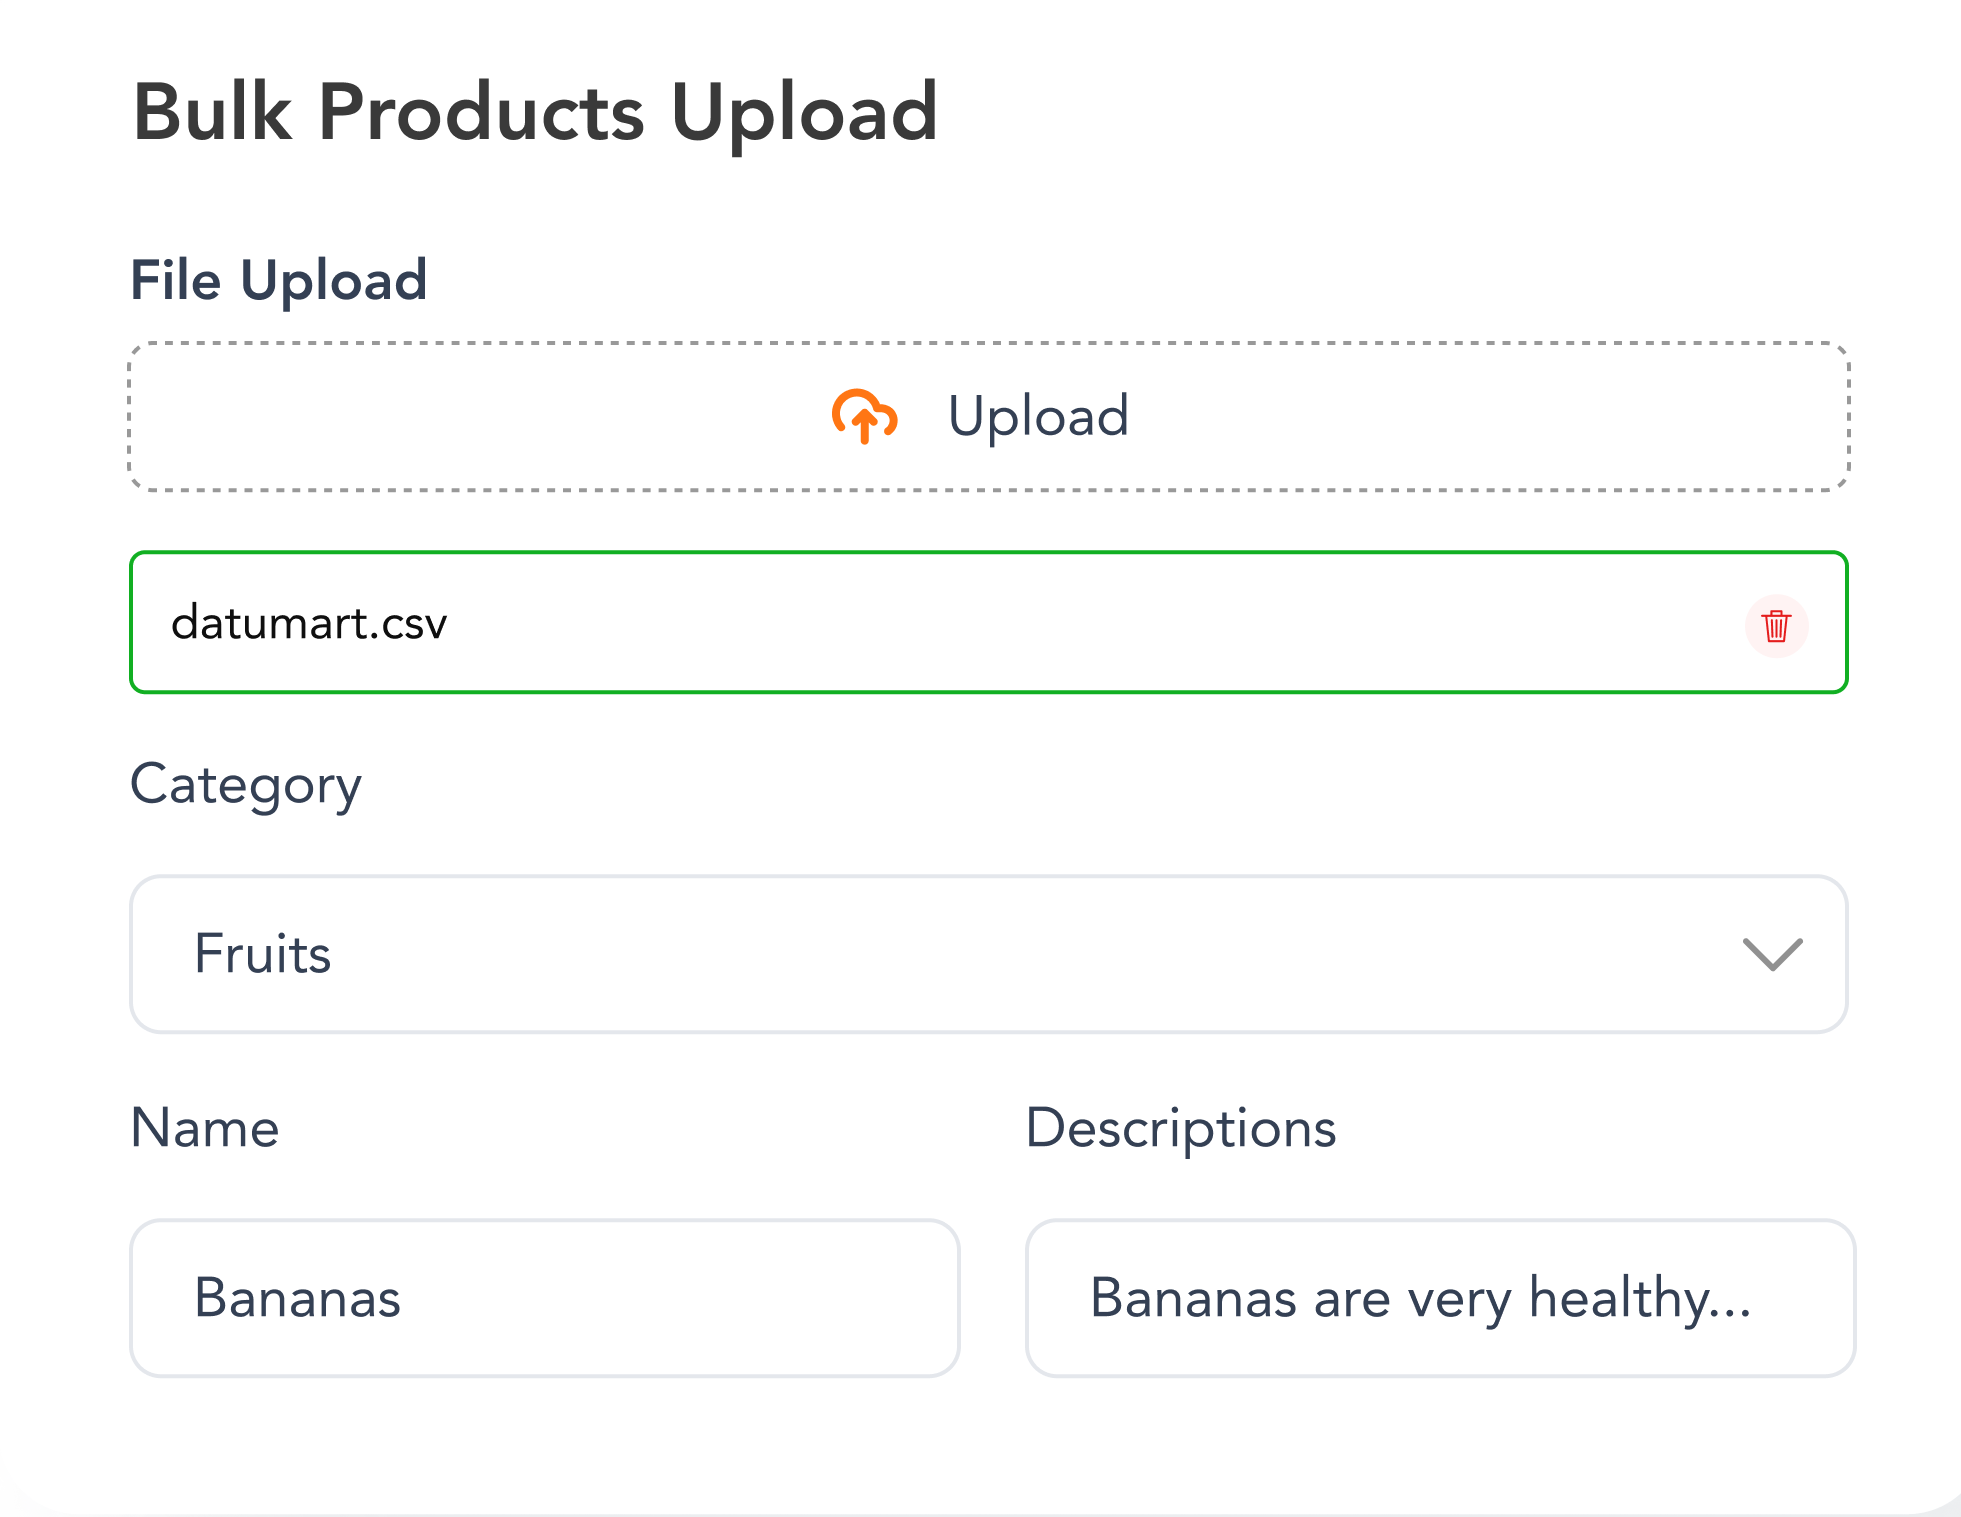Delete datumart.csv using the red trash icon

tap(1776, 627)
